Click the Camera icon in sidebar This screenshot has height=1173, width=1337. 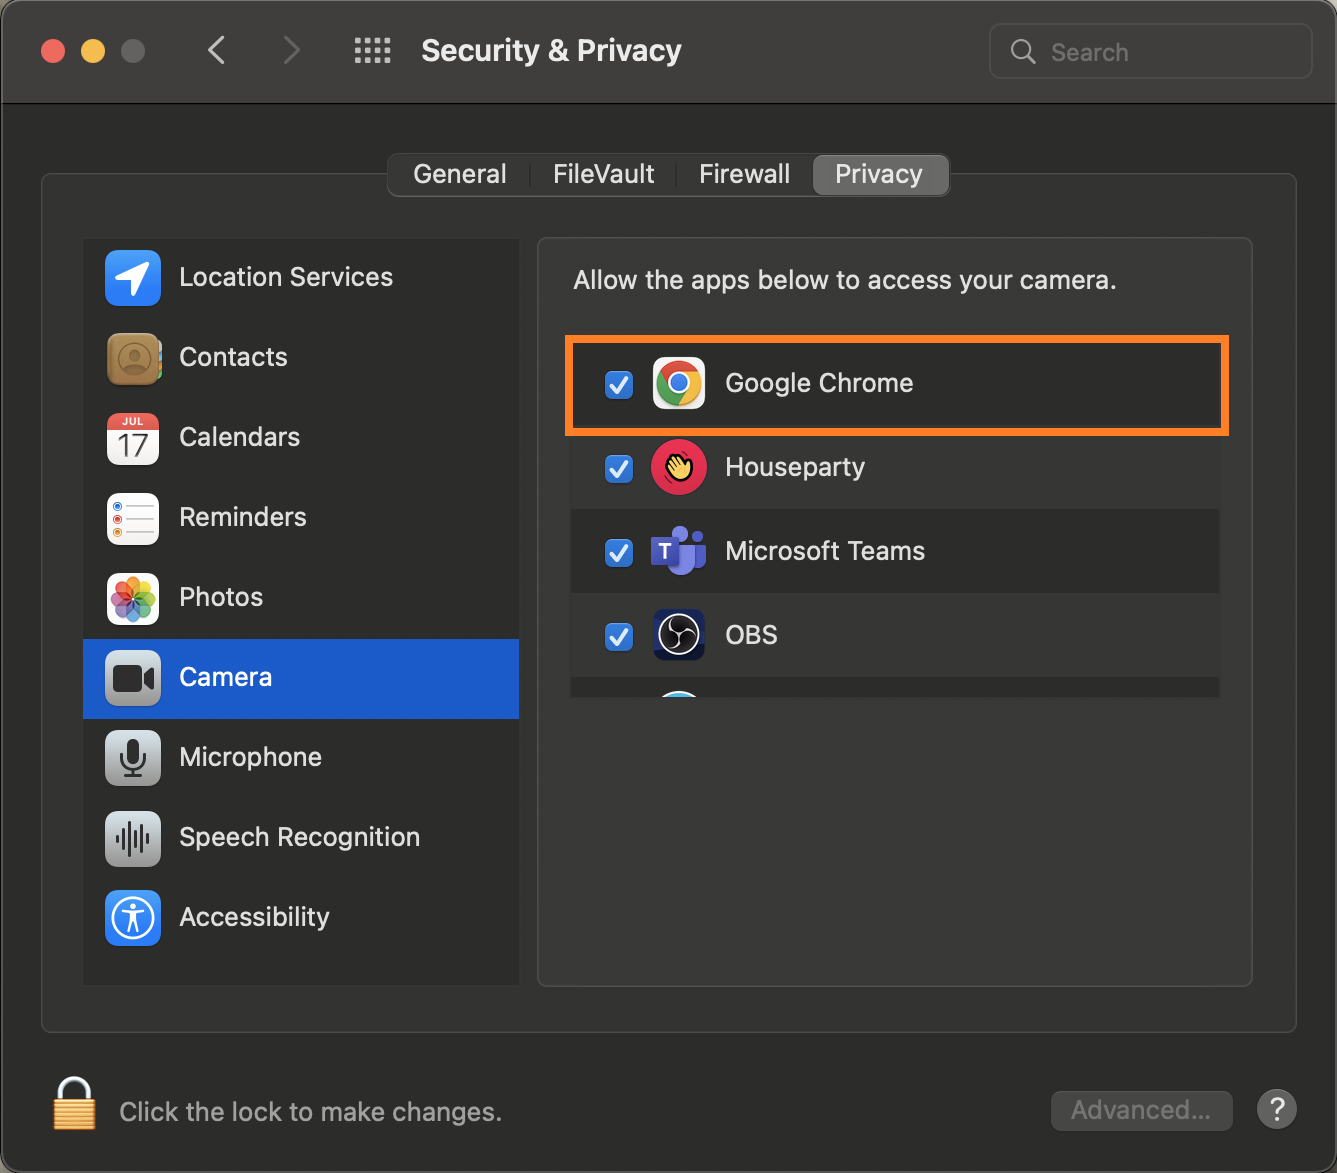click(133, 678)
